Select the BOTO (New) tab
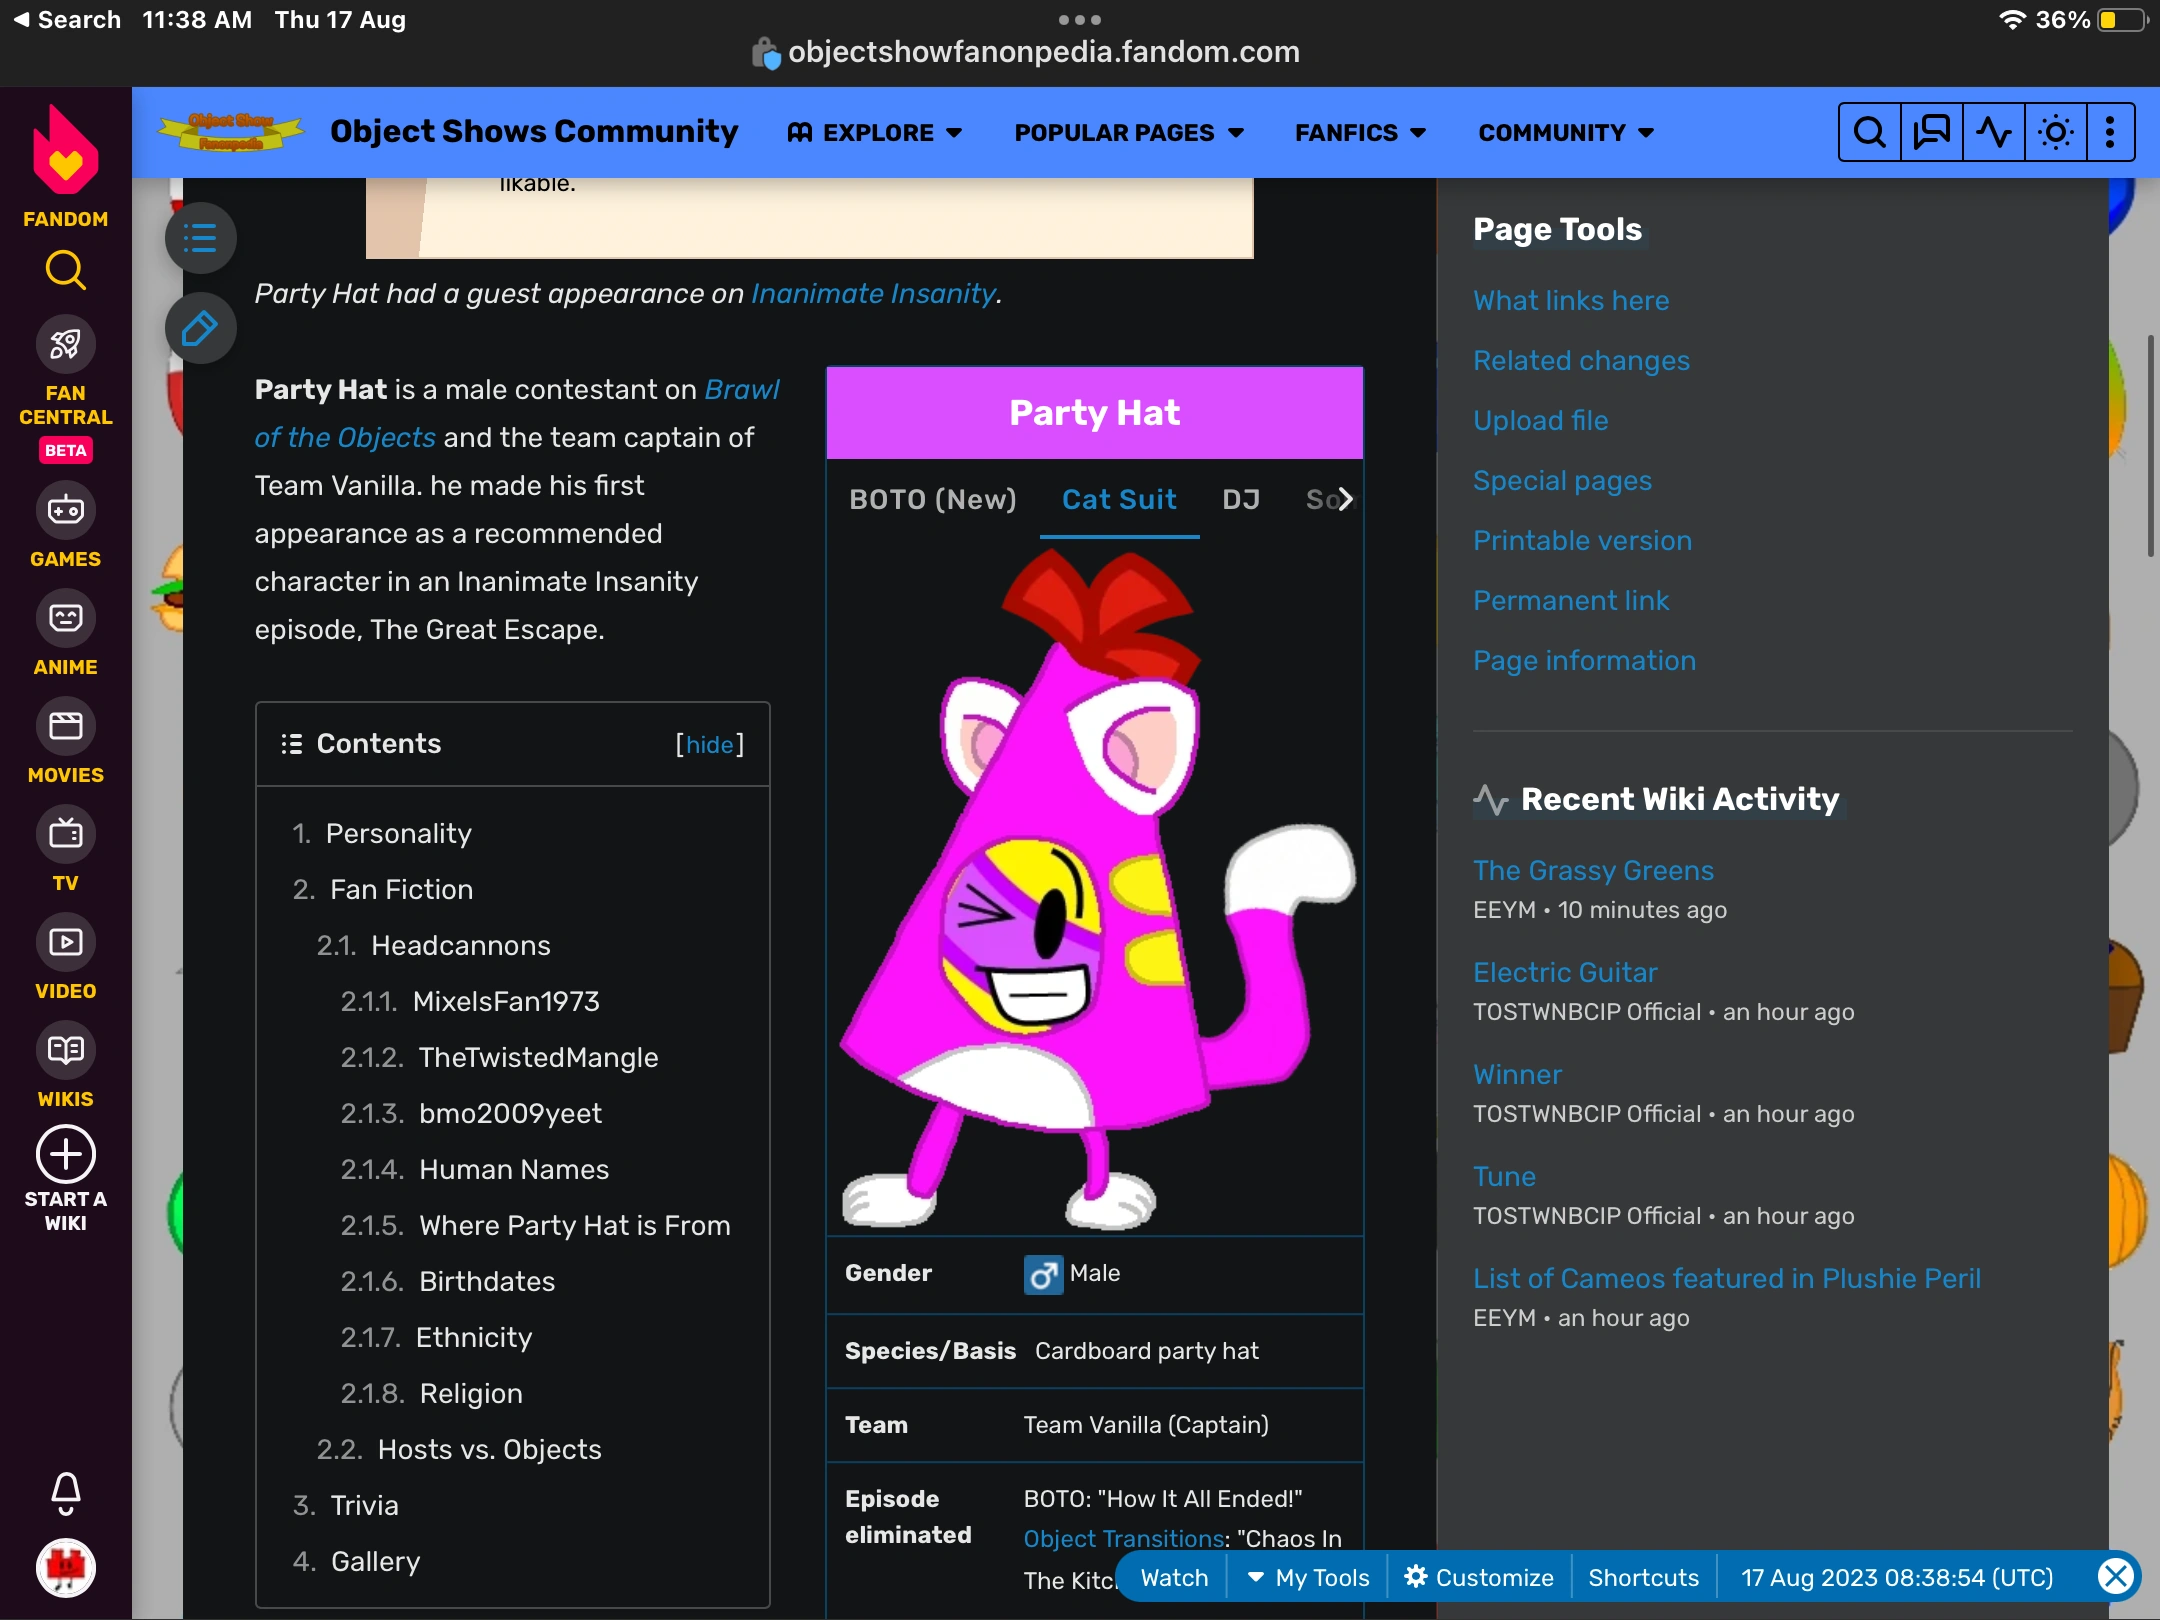2160x1620 pixels. 932,499
